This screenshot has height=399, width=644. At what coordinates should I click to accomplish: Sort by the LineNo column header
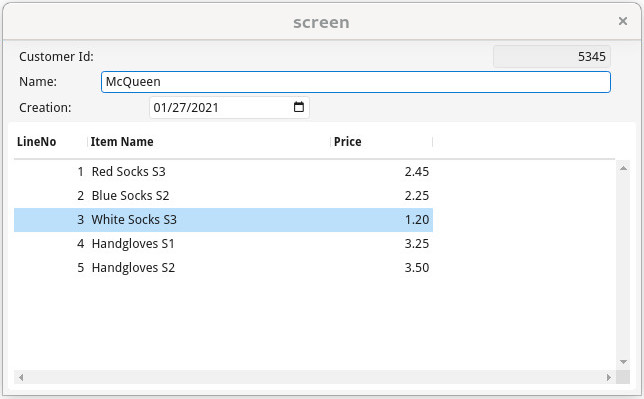(51, 142)
